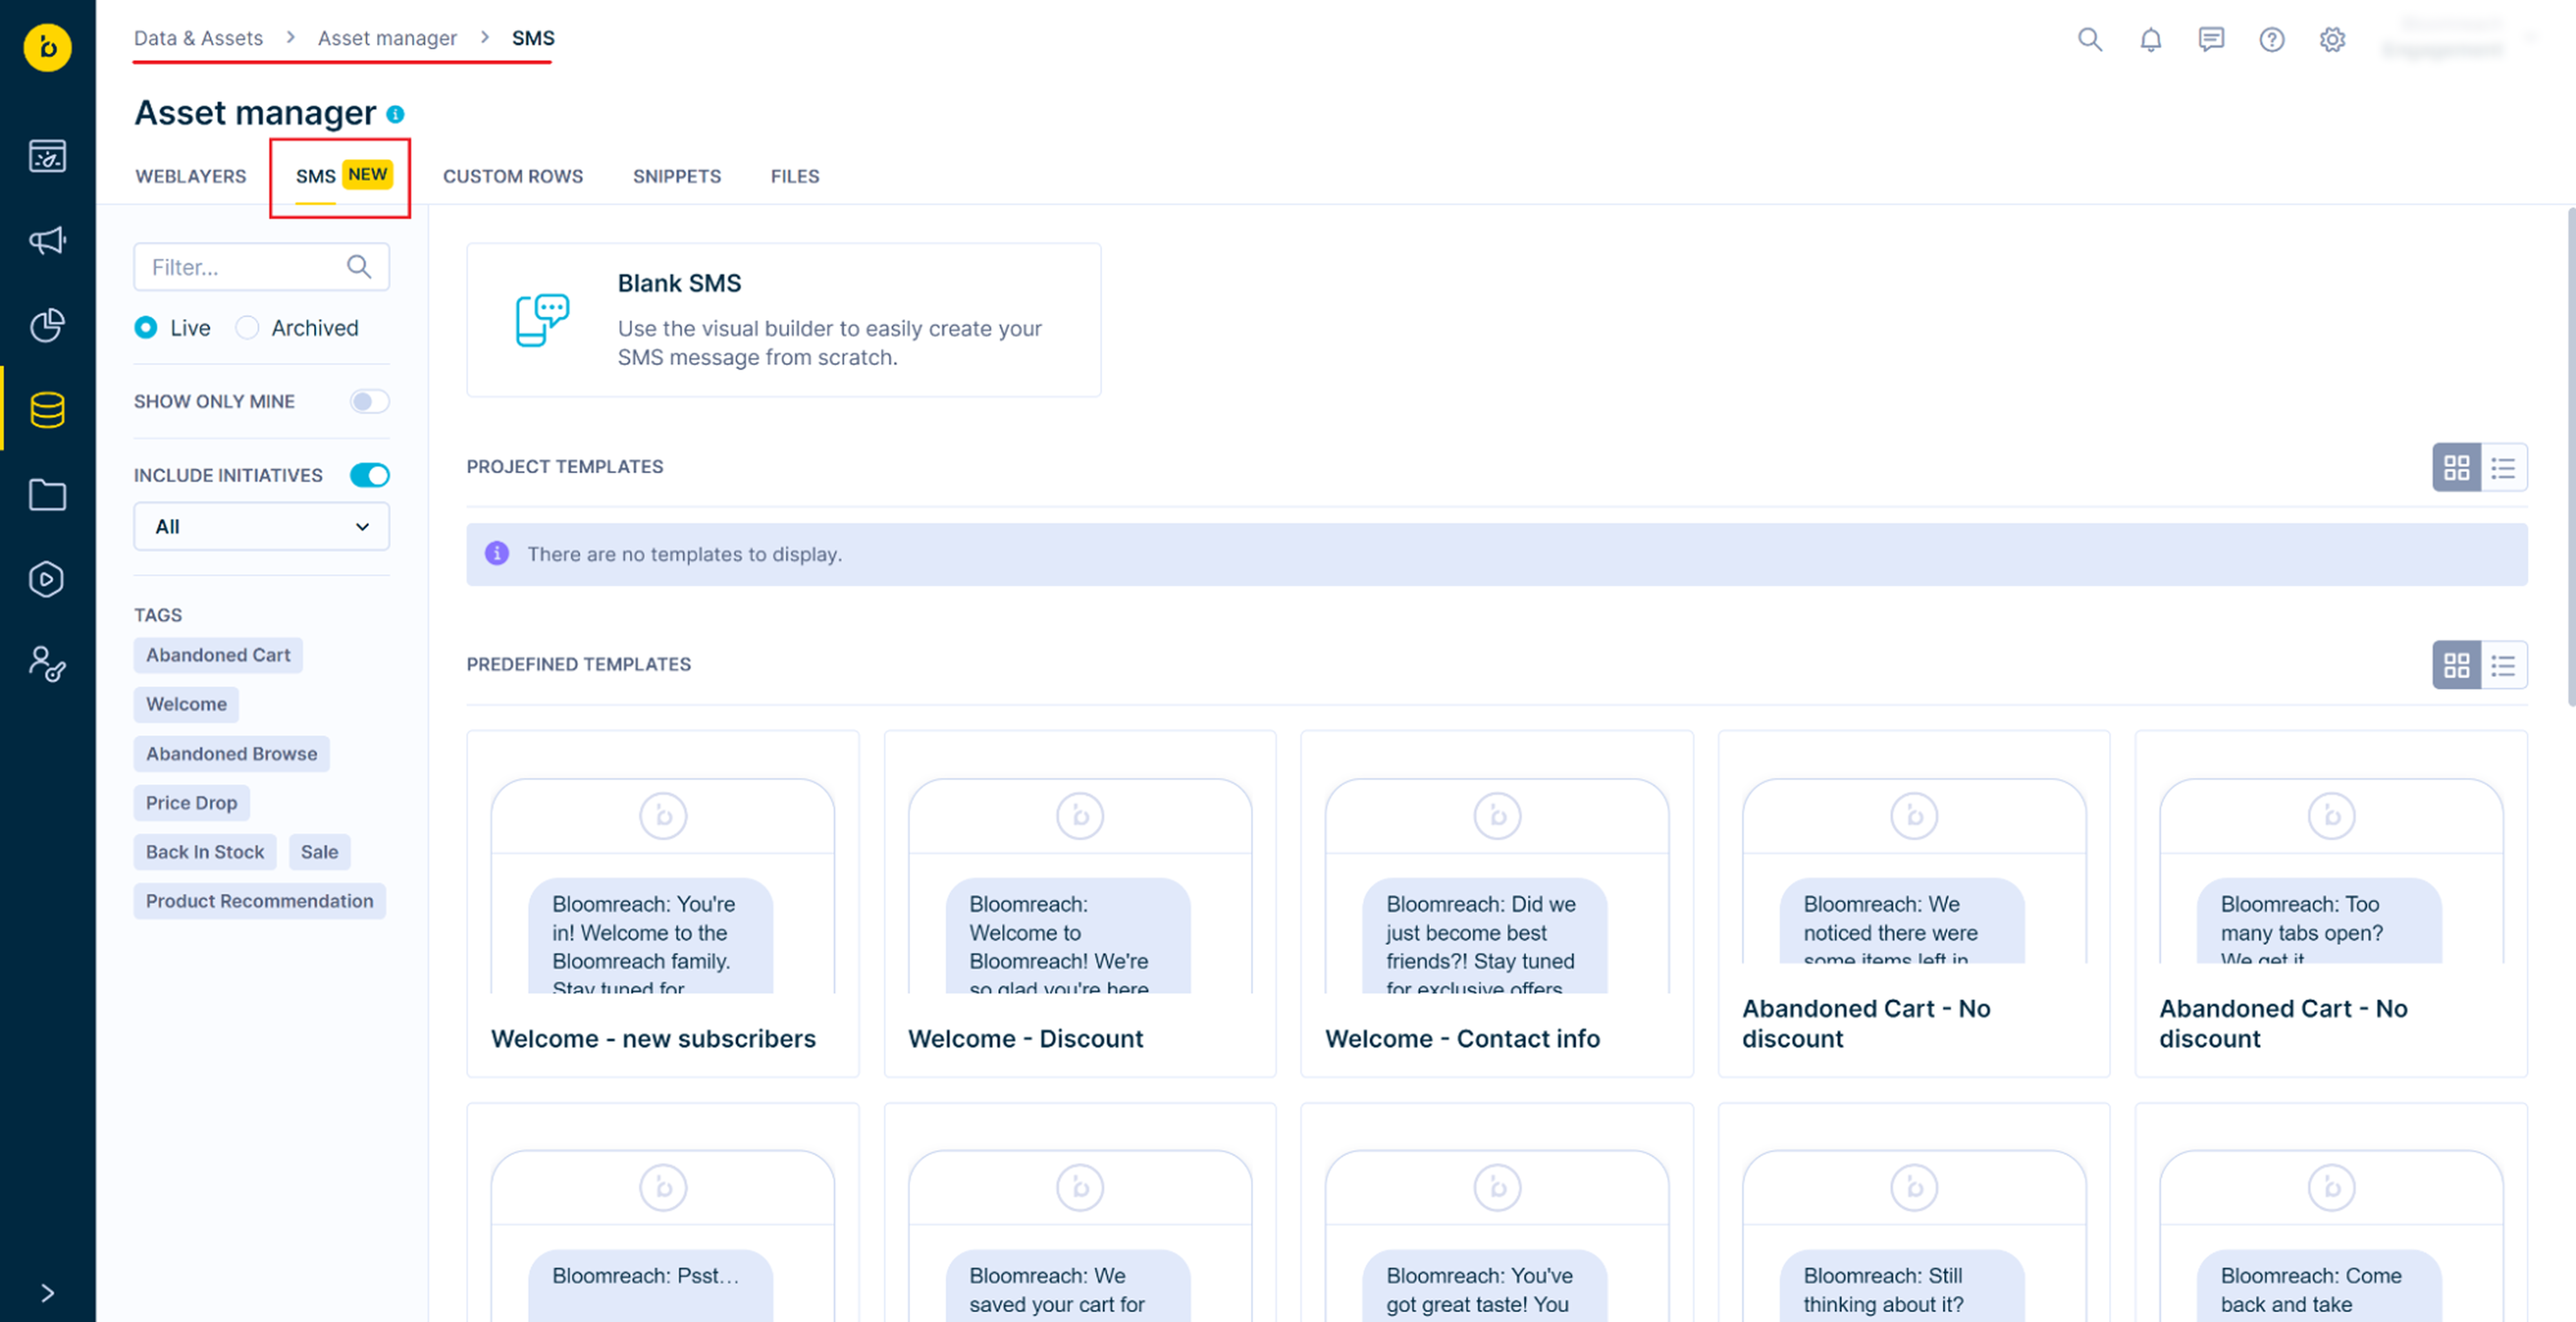Click the SMS breadcrumb item
The width and height of the screenshot is (2576, 1322).
pos(533,38)
